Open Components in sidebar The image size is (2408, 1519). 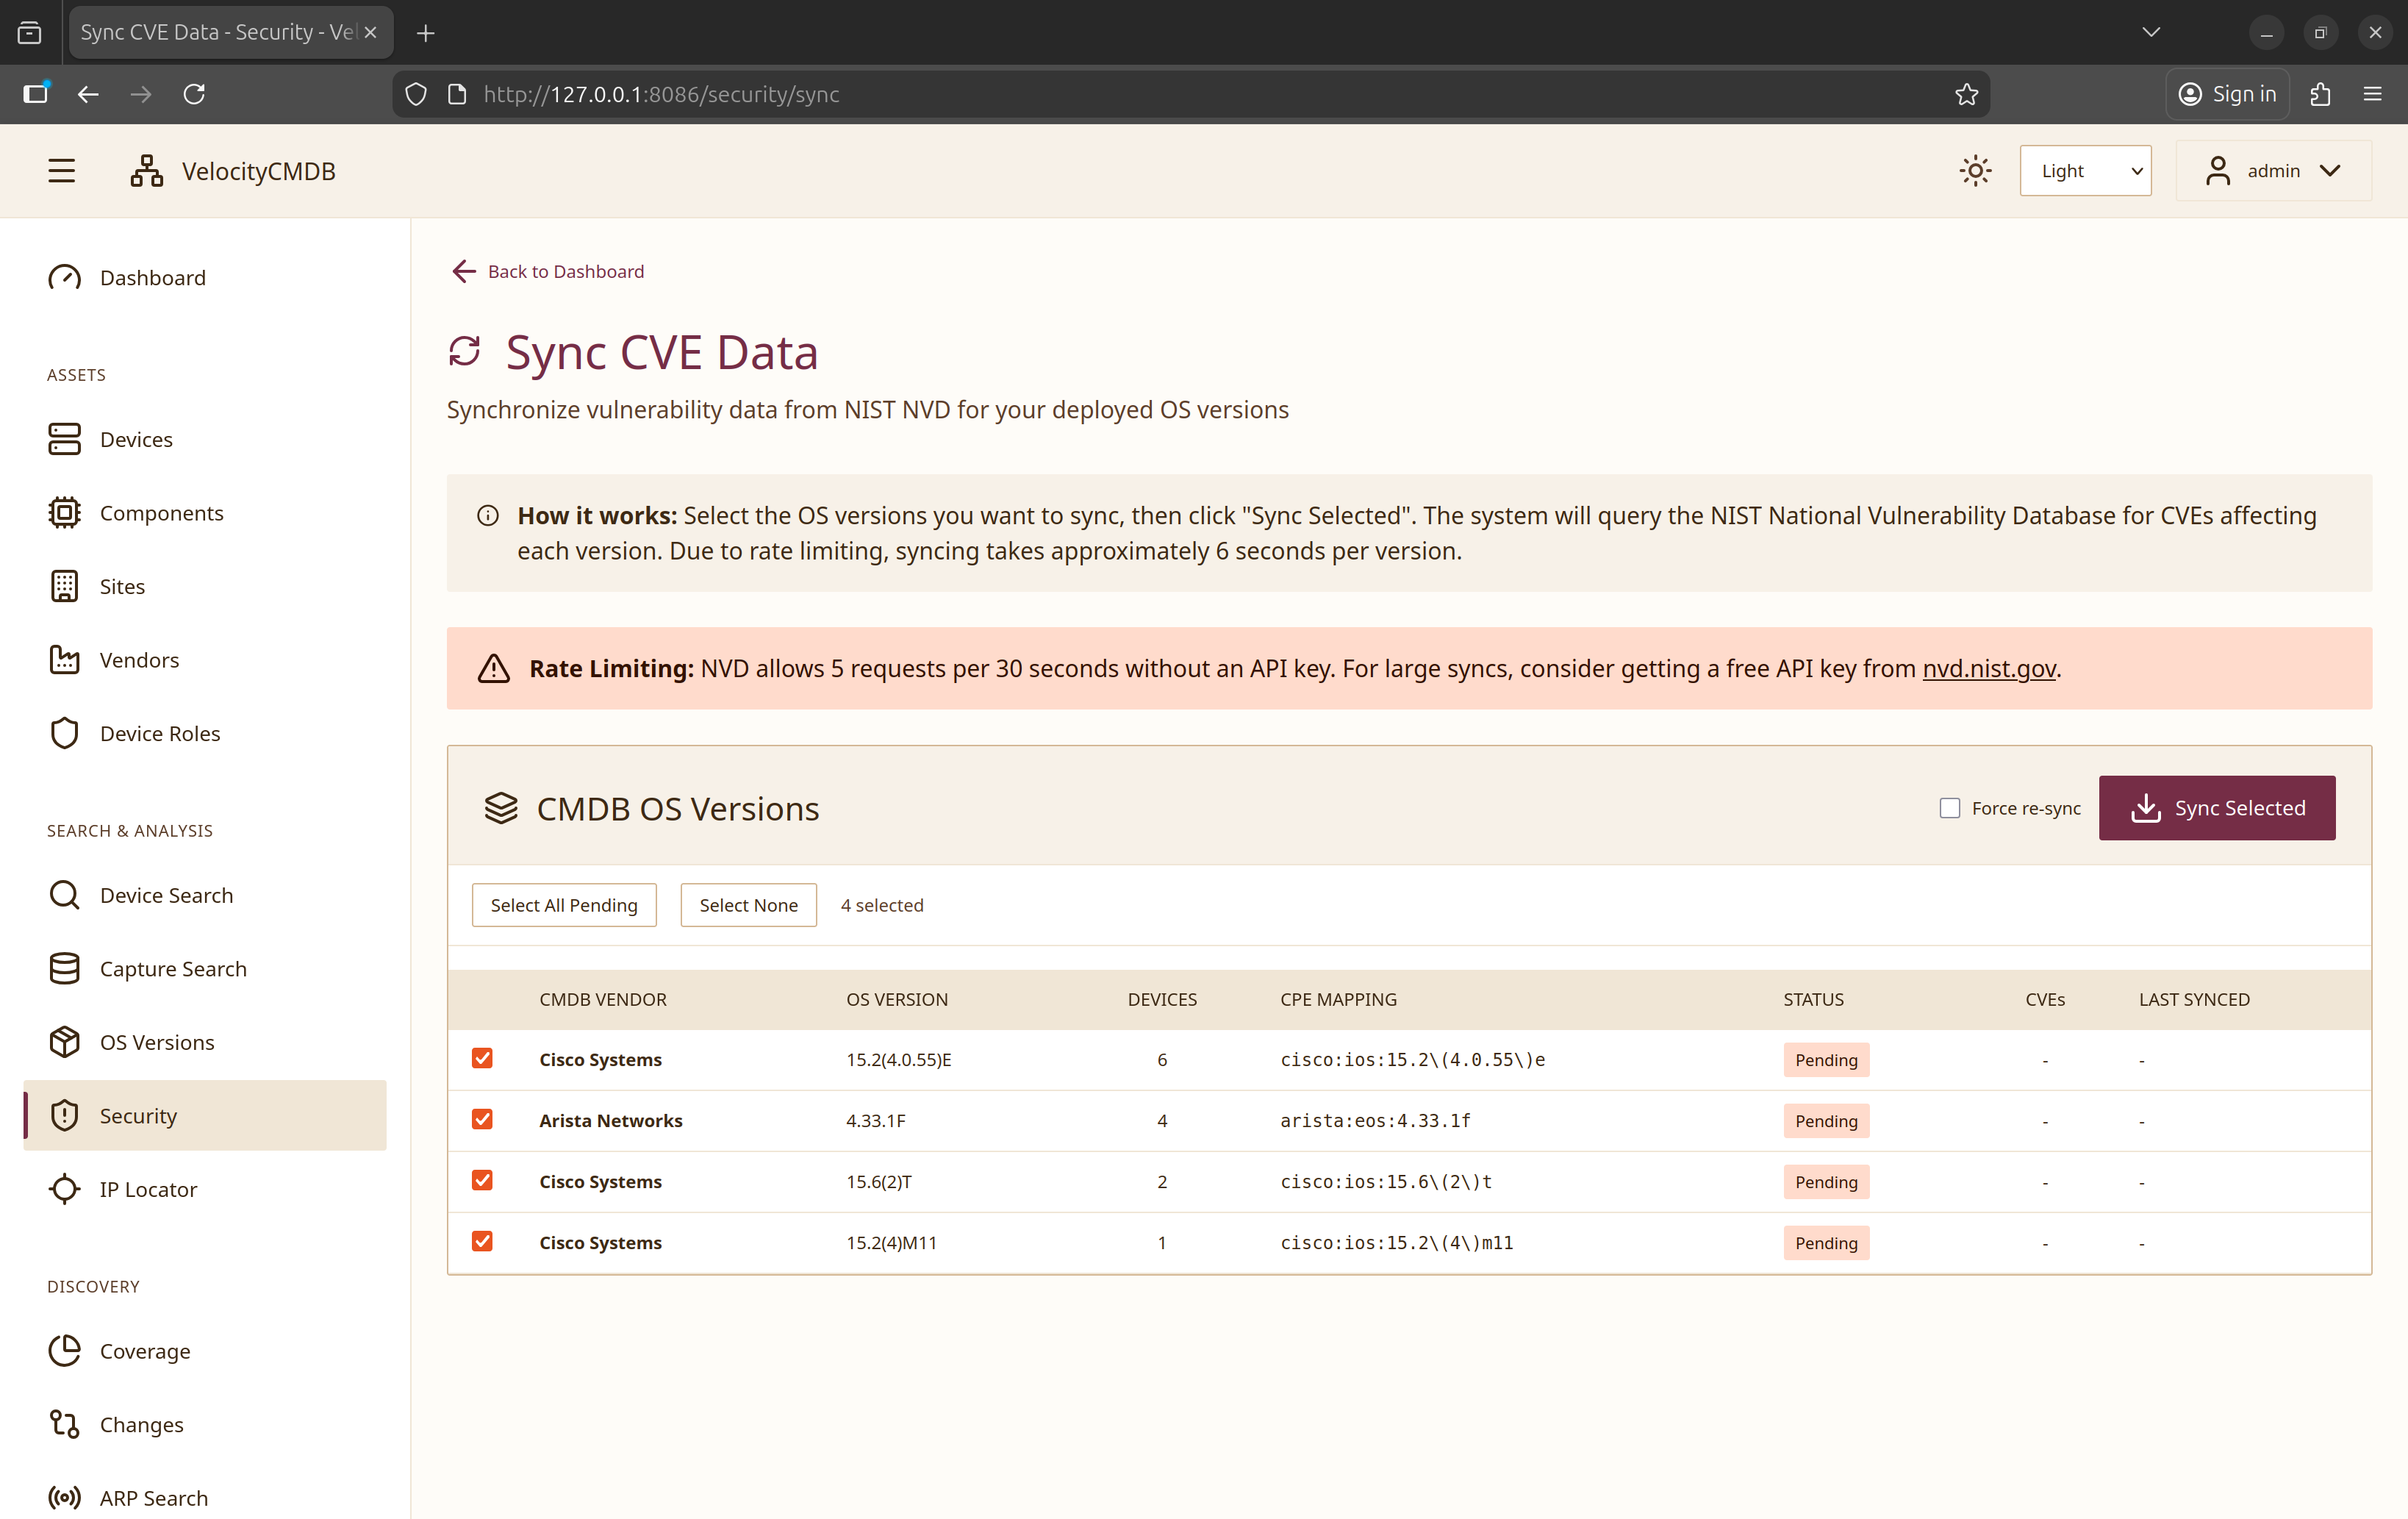(205, 513)
